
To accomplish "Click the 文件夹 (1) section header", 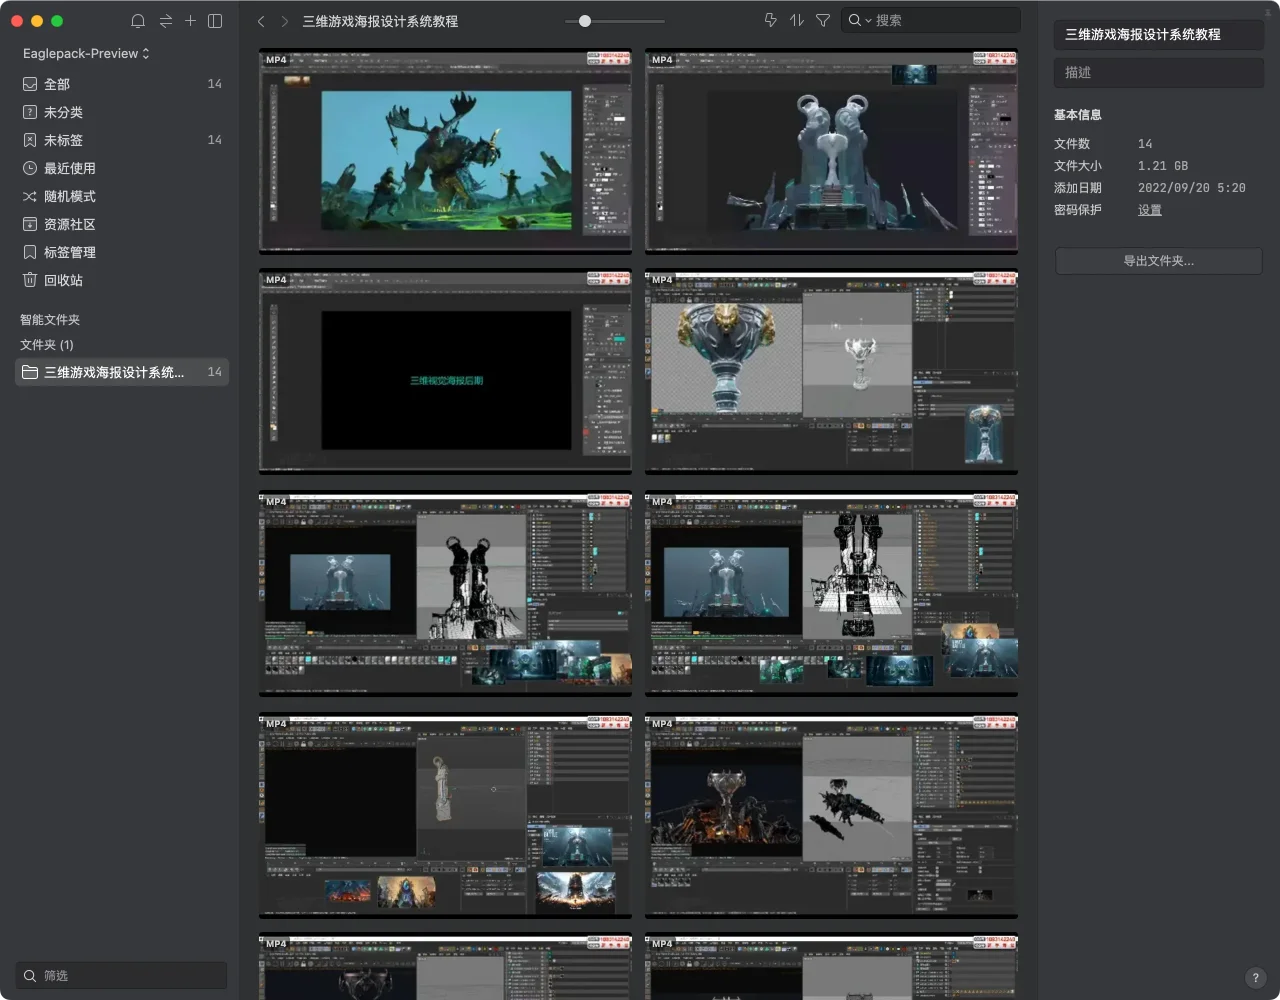I will point(47,345).
